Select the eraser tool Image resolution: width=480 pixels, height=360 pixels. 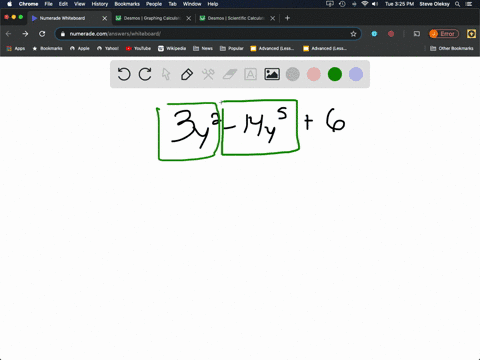point(230,74)
